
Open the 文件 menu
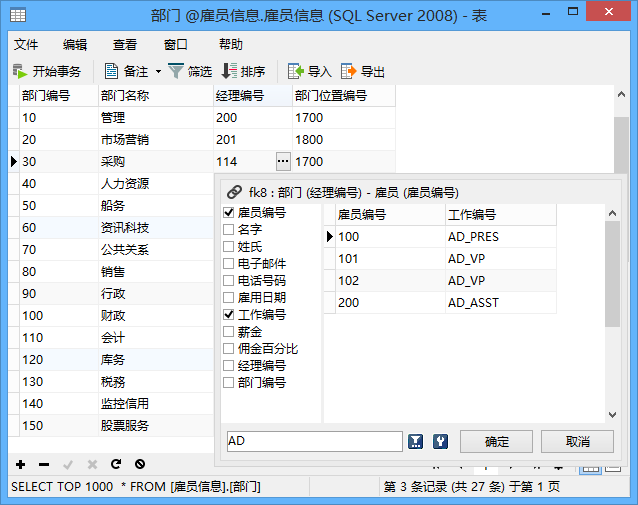pyautogui.click(x=26, y=45)
